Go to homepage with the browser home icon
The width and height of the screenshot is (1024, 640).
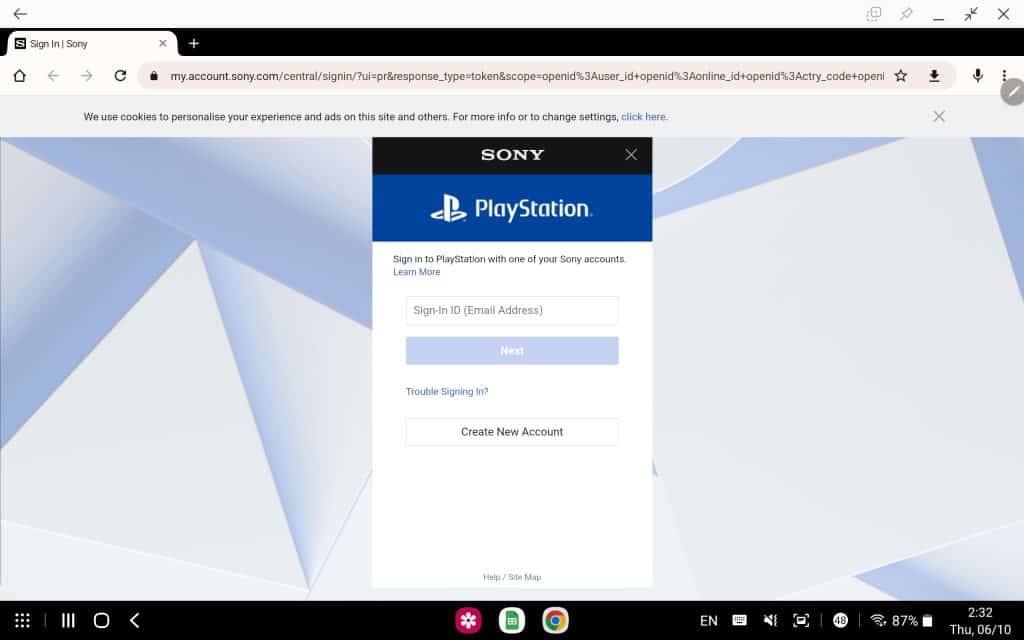pos(20,76)
